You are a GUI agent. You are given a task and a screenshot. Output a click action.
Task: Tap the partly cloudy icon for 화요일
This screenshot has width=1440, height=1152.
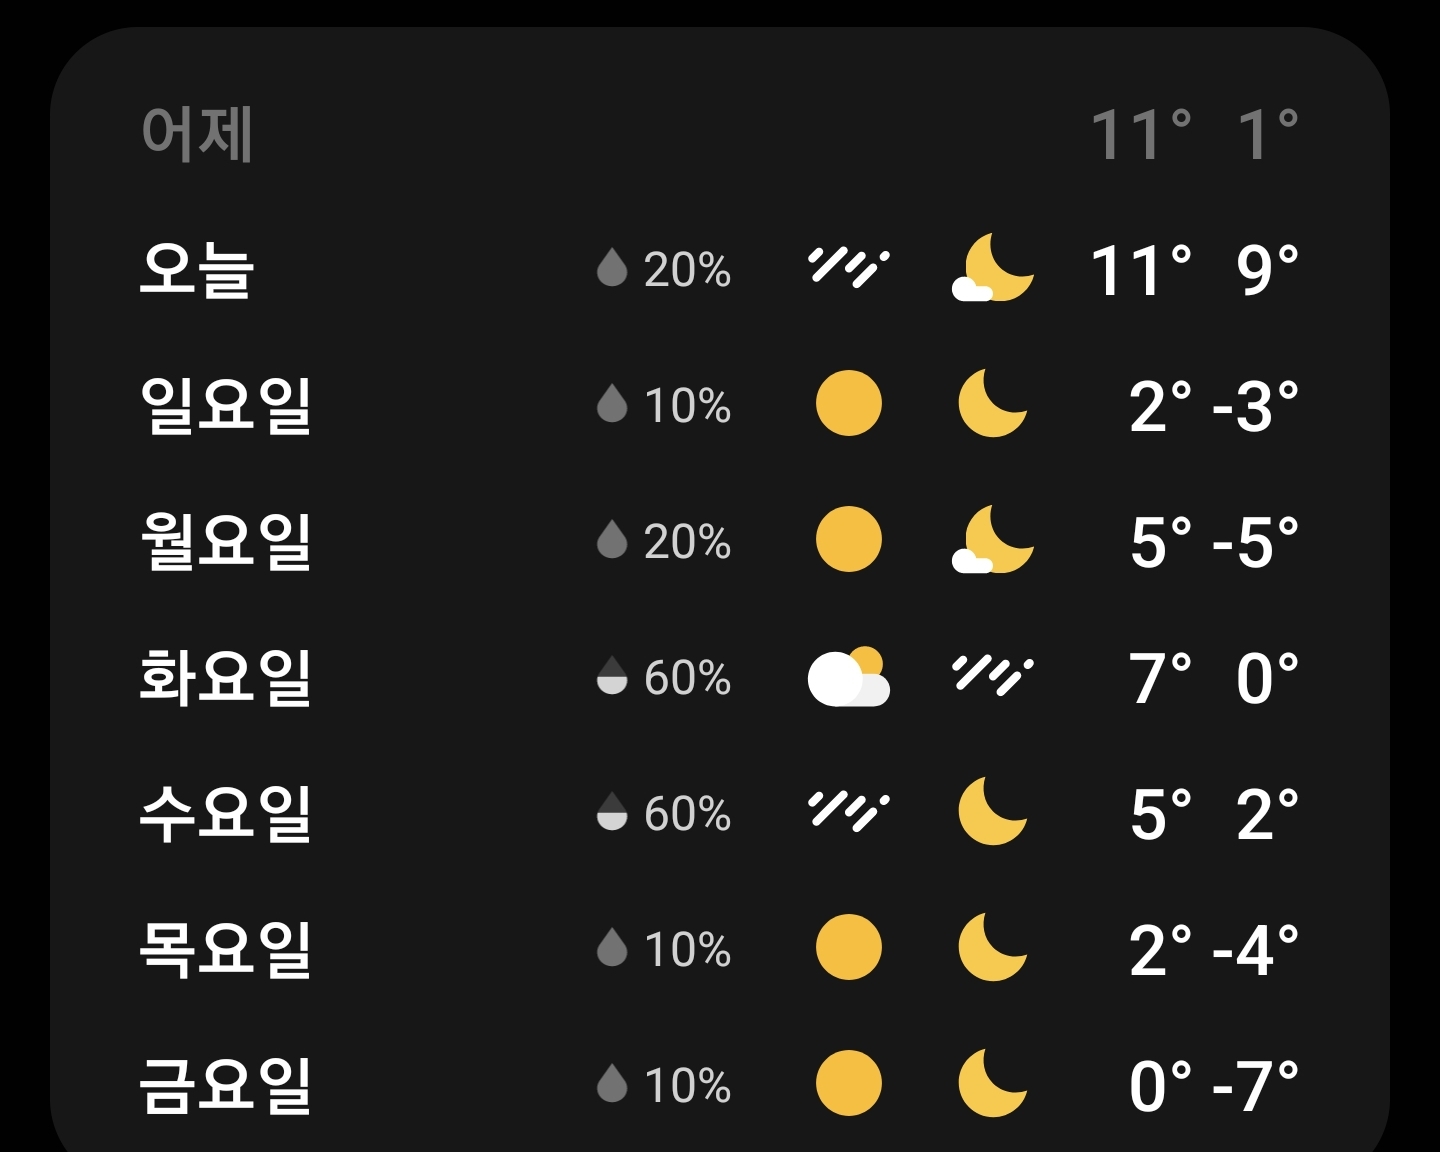[x=848, y=677]
